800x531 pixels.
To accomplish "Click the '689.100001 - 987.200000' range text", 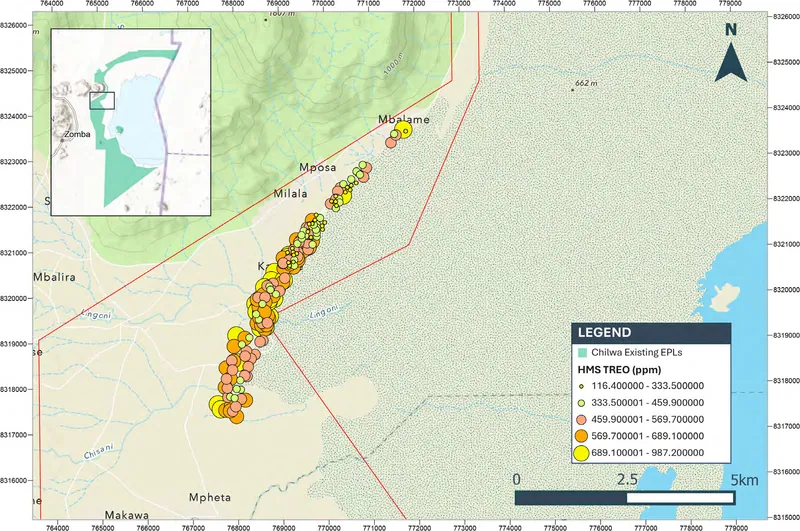I will point(647,453).
